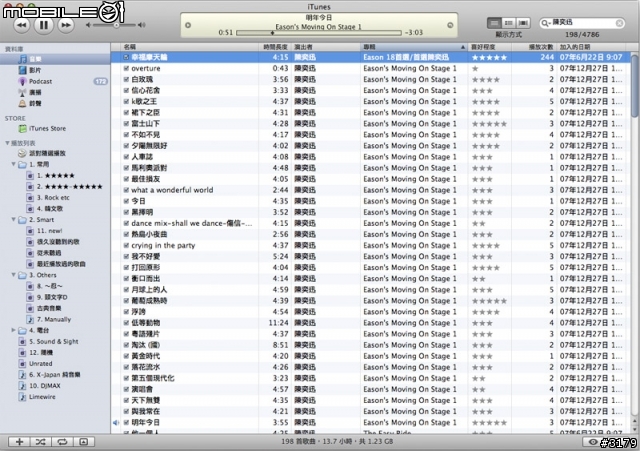Sort by the artist column header
The image size is (640, 451).
[x=326, y=47]
